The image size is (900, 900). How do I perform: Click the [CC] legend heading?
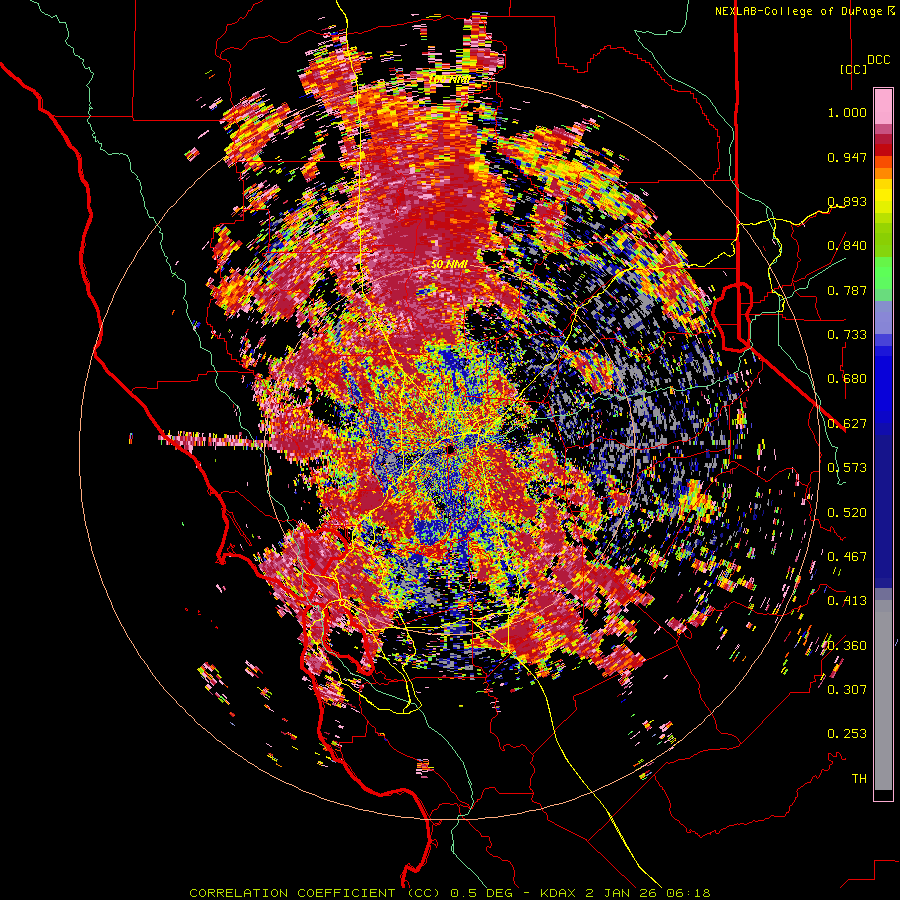(x=854, y=69)
